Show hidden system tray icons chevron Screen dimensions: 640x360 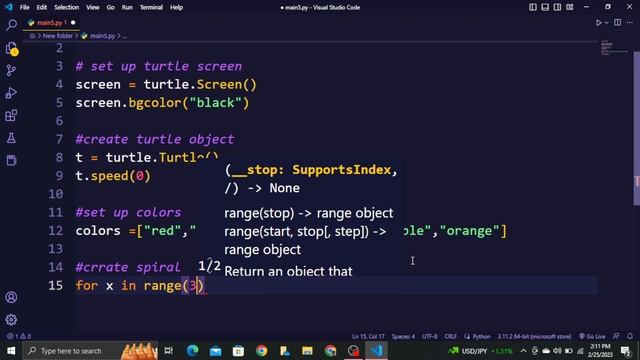tap(523, 351)
